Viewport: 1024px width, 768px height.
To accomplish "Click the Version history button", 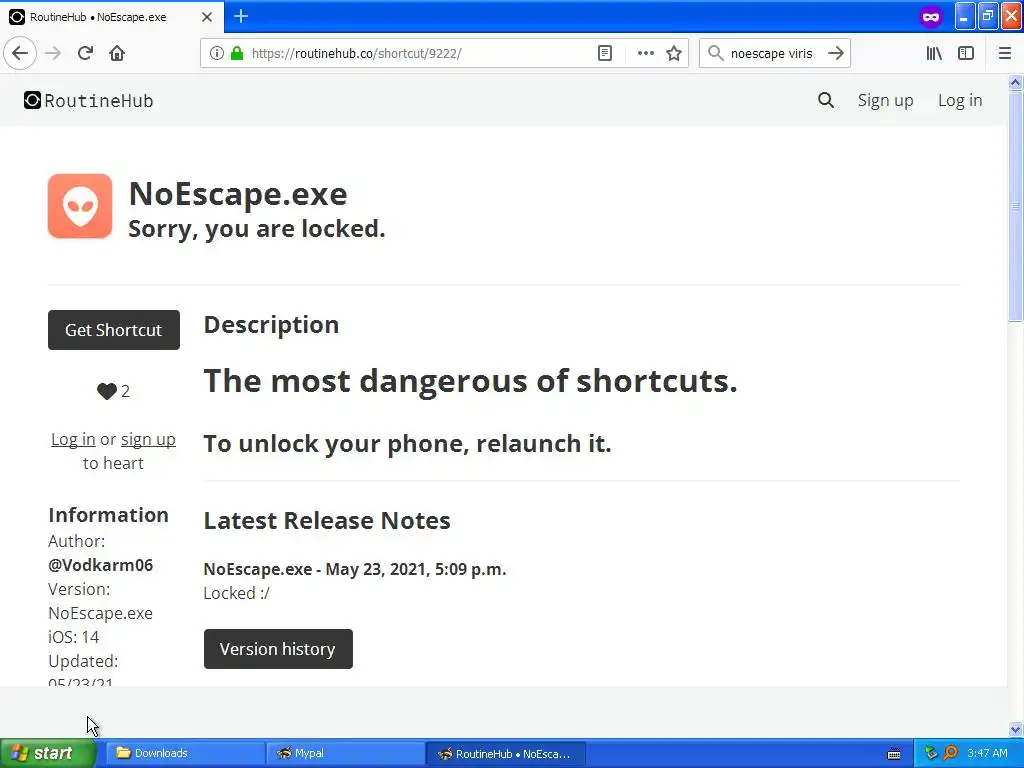I will 278,649.
